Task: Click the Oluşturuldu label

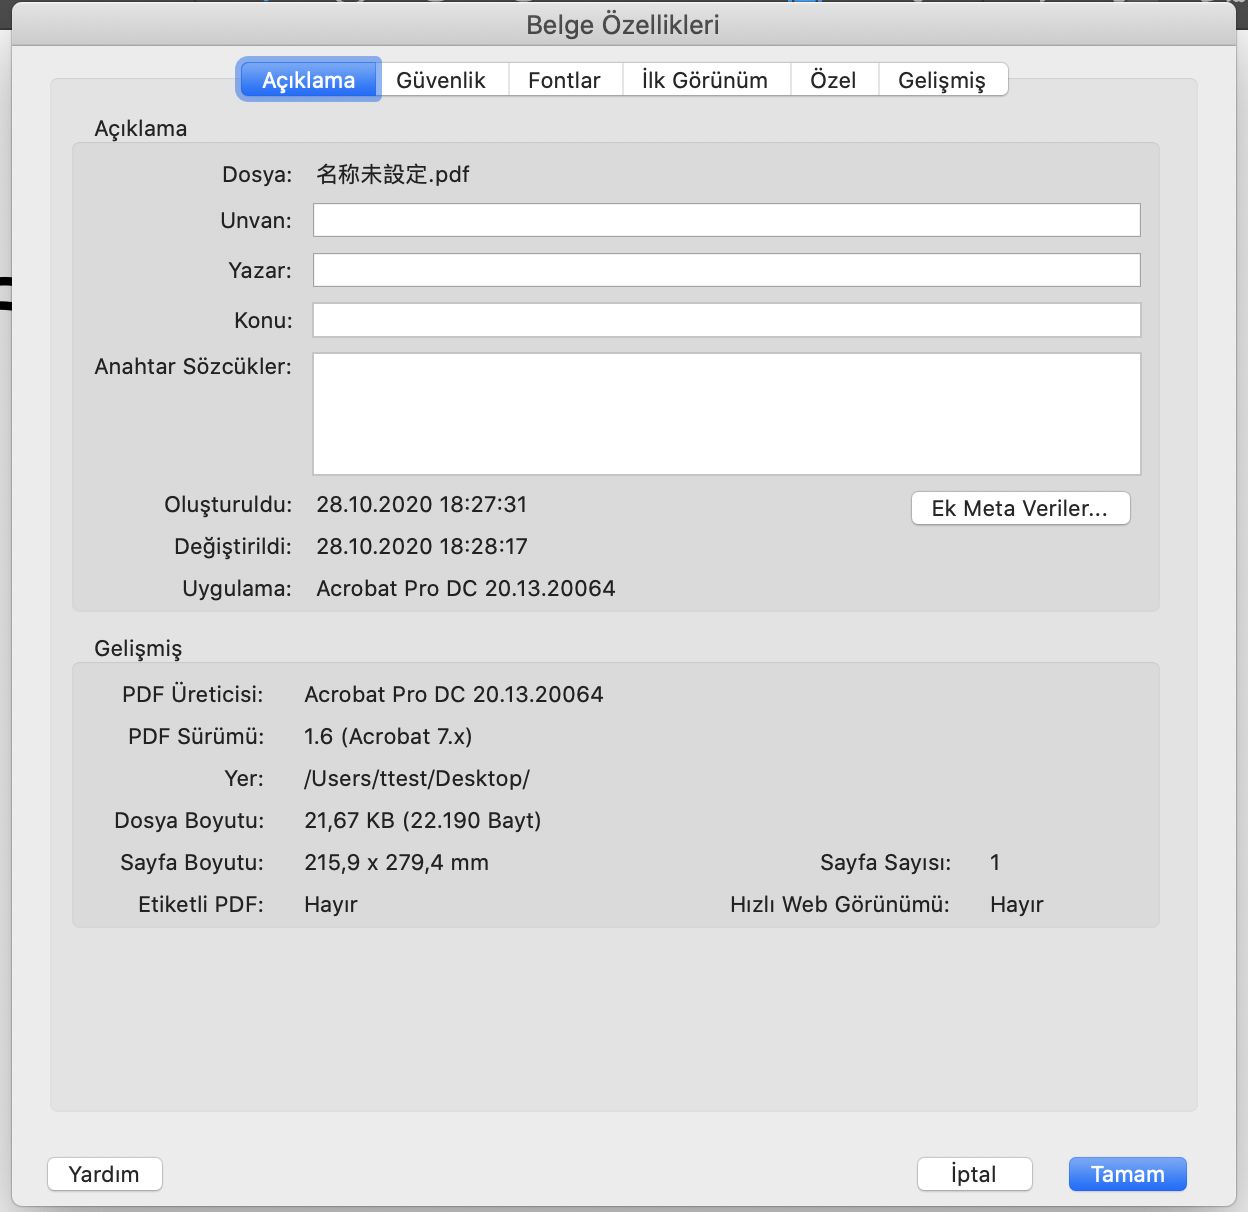Action: click(x=228, y=504)
